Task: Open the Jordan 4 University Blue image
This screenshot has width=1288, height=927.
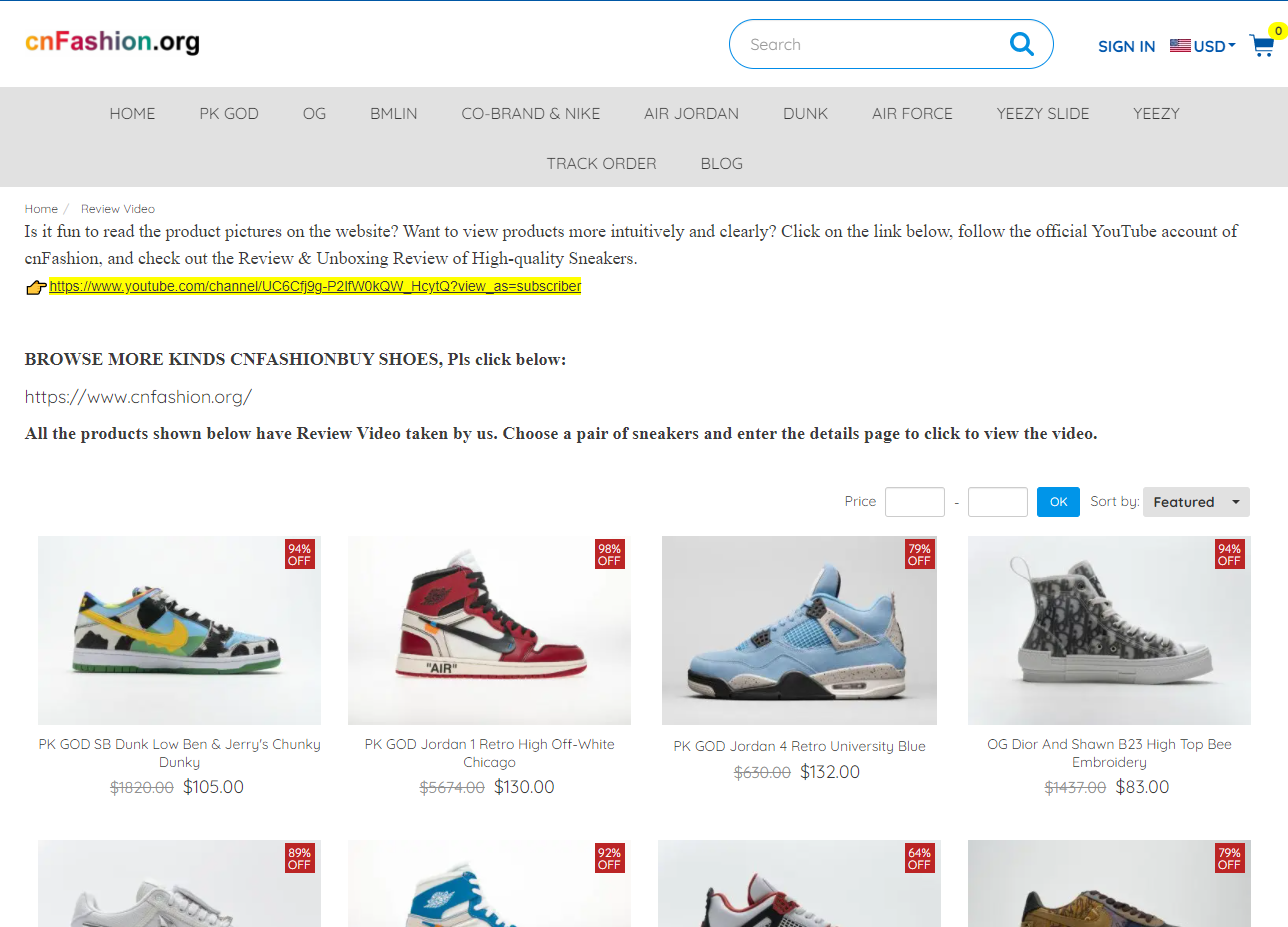Action: 799,630
